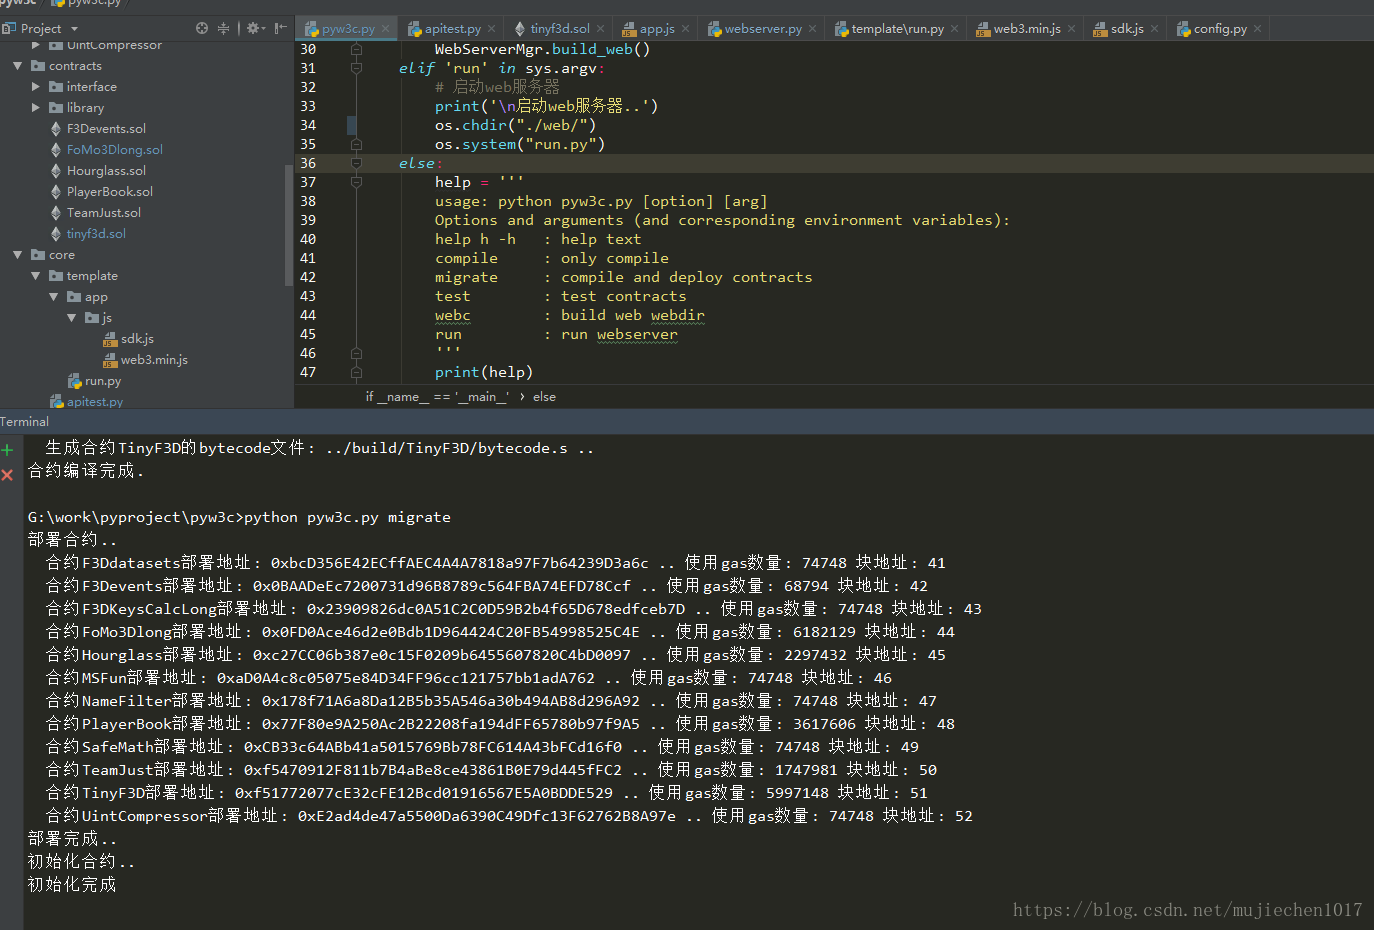Expand the library folder
Viewport: 1374px width, 930px height.
36,108
